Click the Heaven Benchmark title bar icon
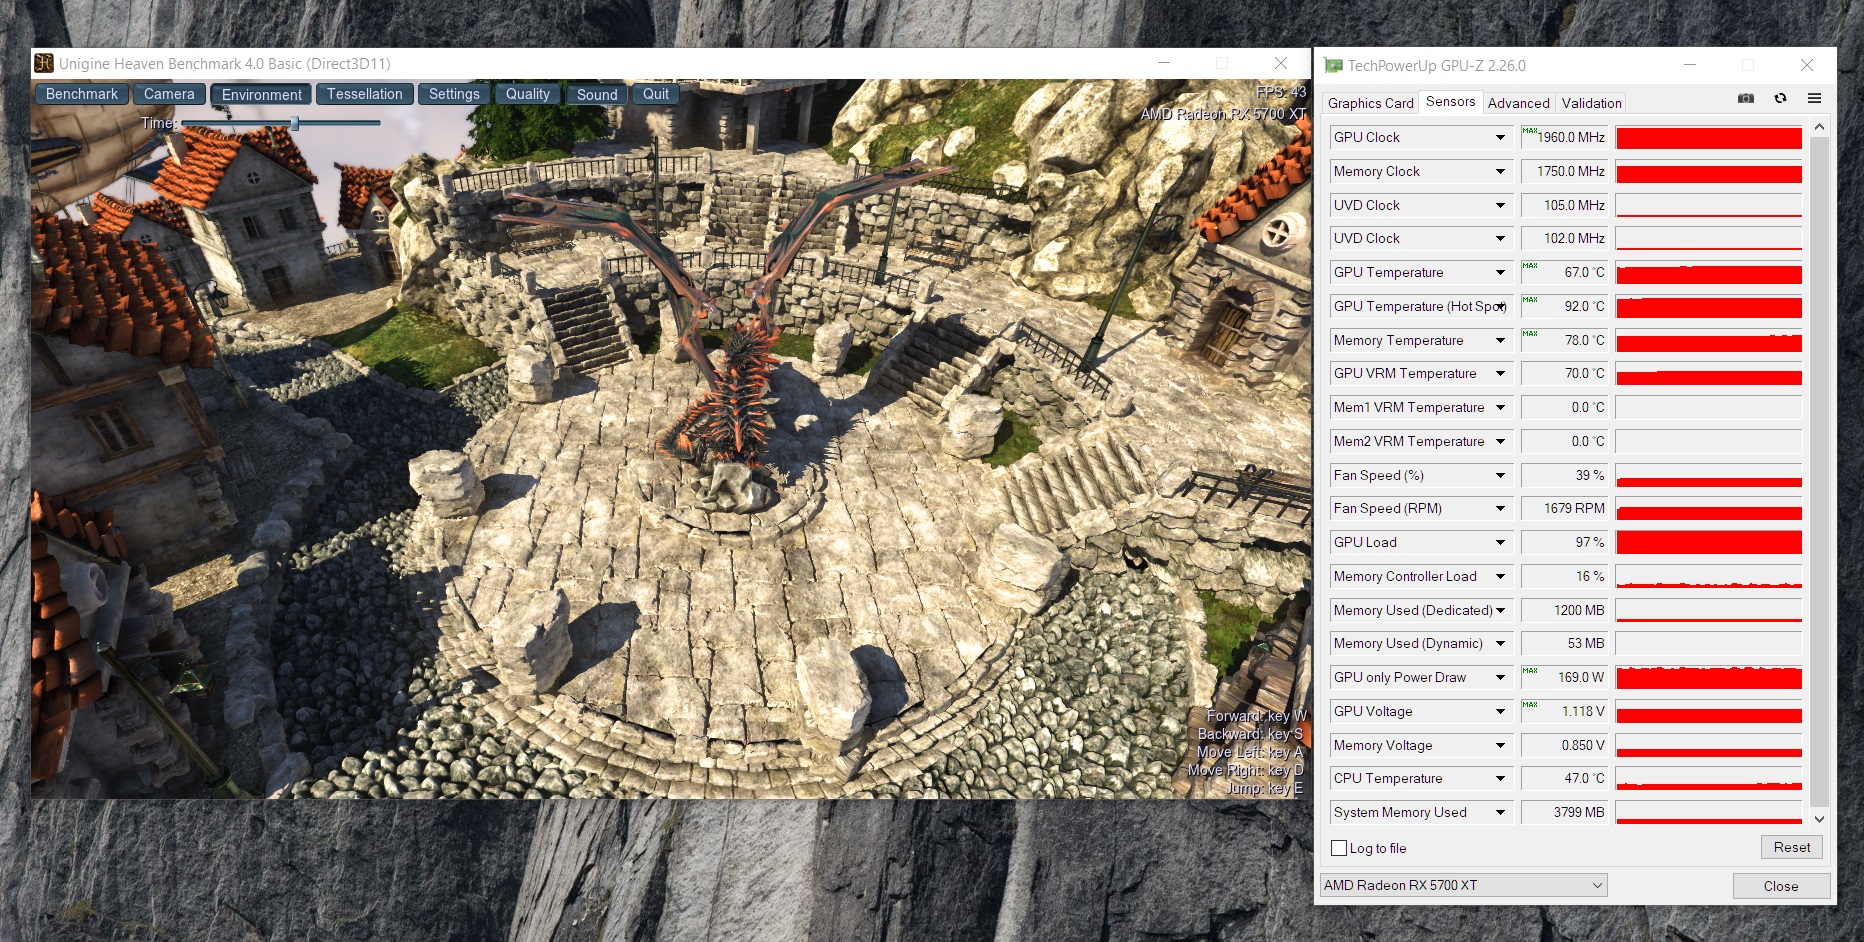The height and width of the screenshot is (942, 1864). click(44, 64)
